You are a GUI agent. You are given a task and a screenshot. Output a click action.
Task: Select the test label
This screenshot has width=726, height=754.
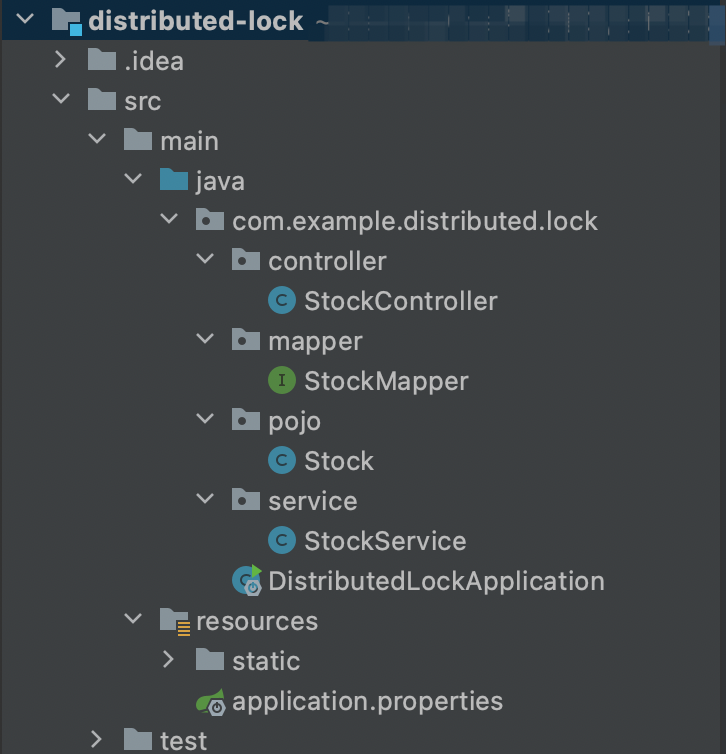183,741
